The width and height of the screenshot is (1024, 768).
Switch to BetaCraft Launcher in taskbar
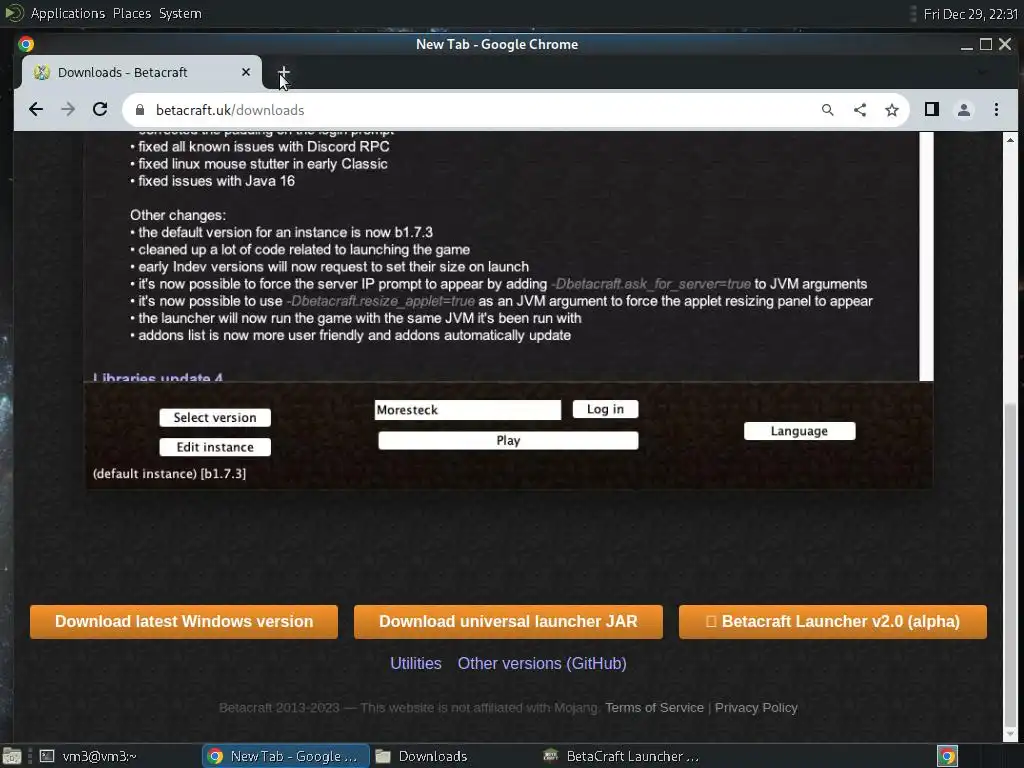click(x=620, y=756)
